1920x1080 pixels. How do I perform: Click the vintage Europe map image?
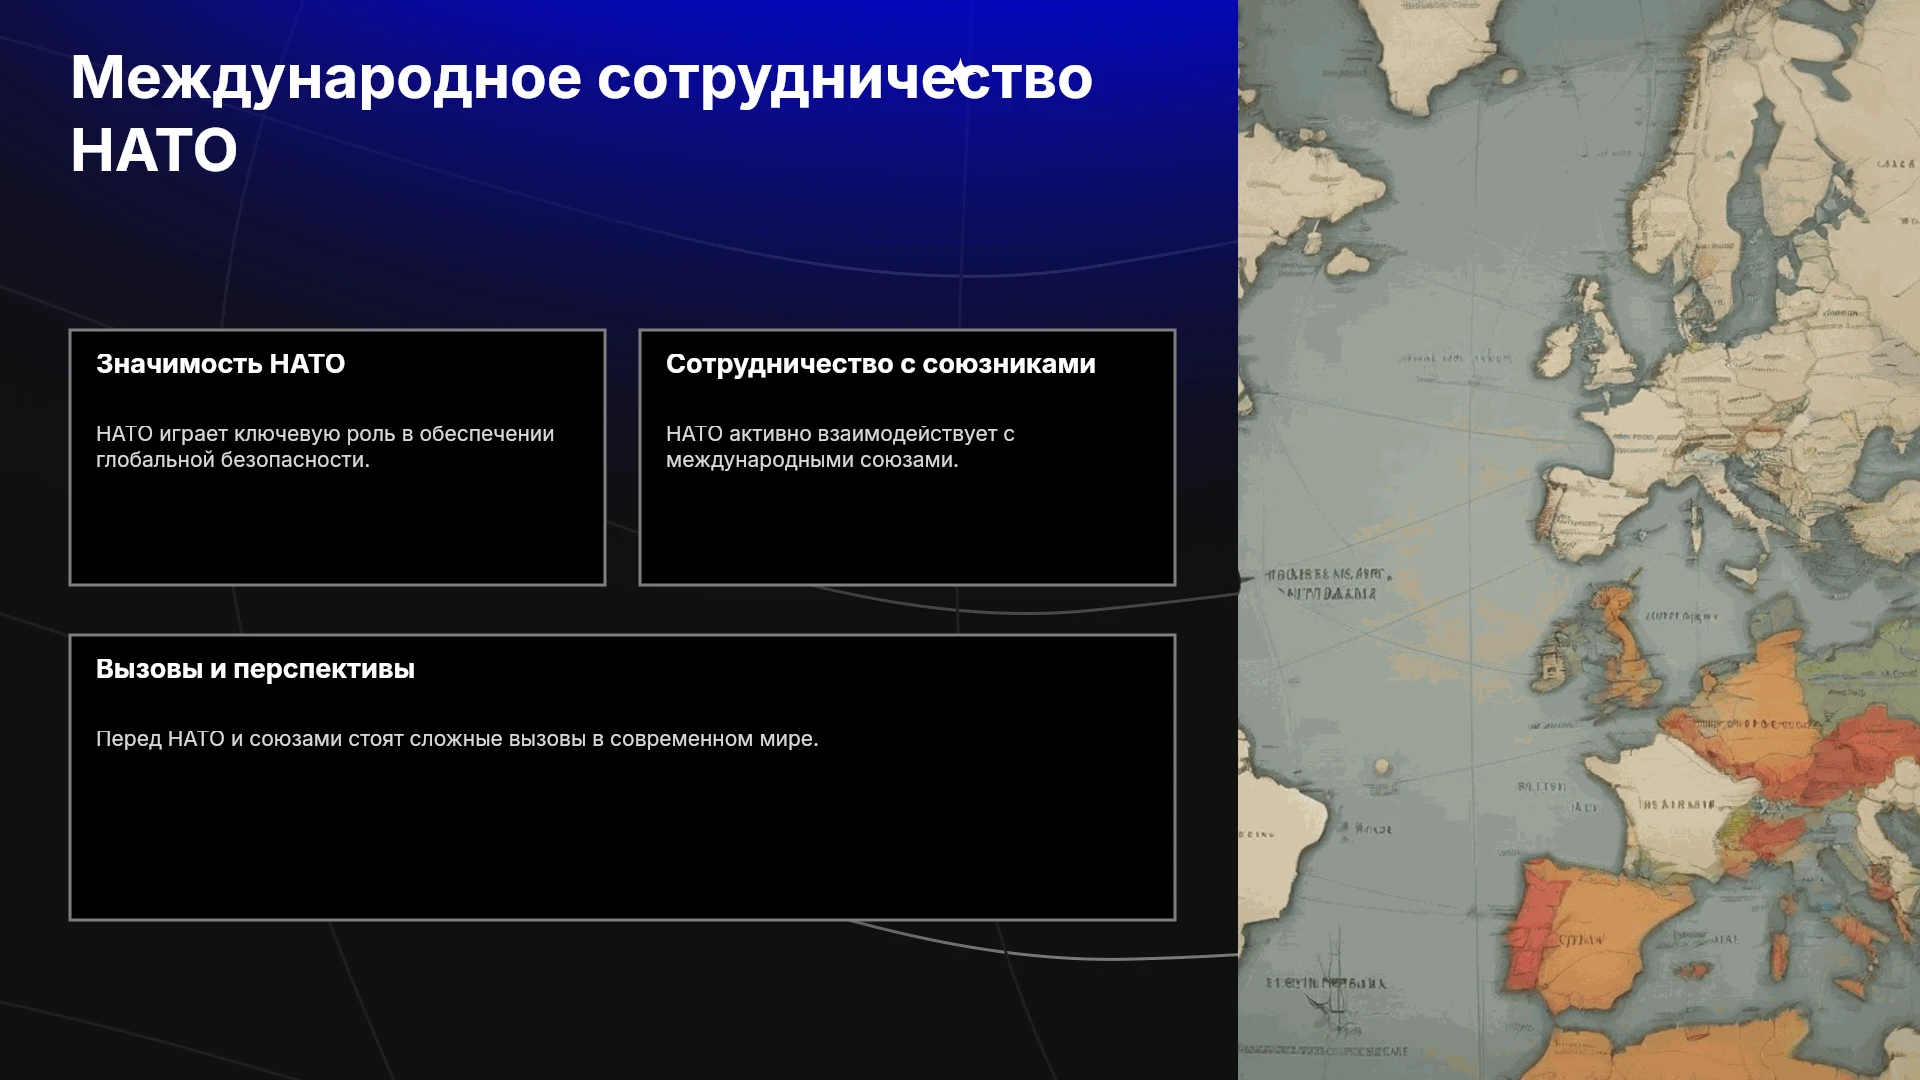(1579, 540)
